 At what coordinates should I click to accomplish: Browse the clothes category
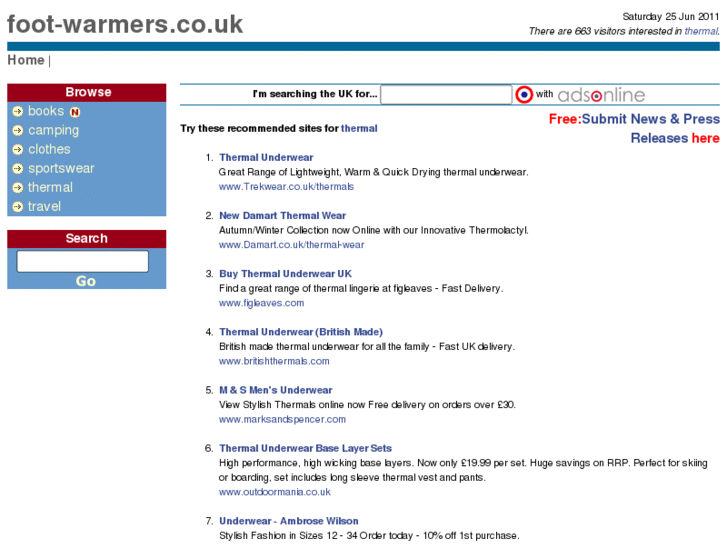[49, 149]
